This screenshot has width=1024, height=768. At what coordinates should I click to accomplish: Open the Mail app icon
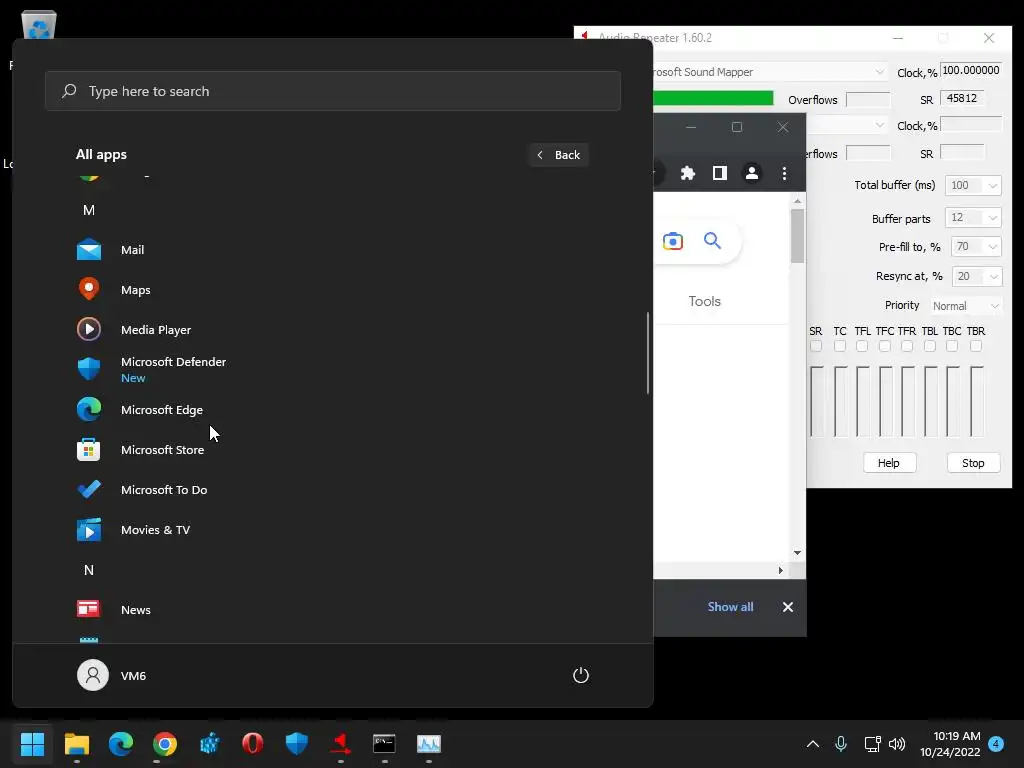tap(89, 249)
